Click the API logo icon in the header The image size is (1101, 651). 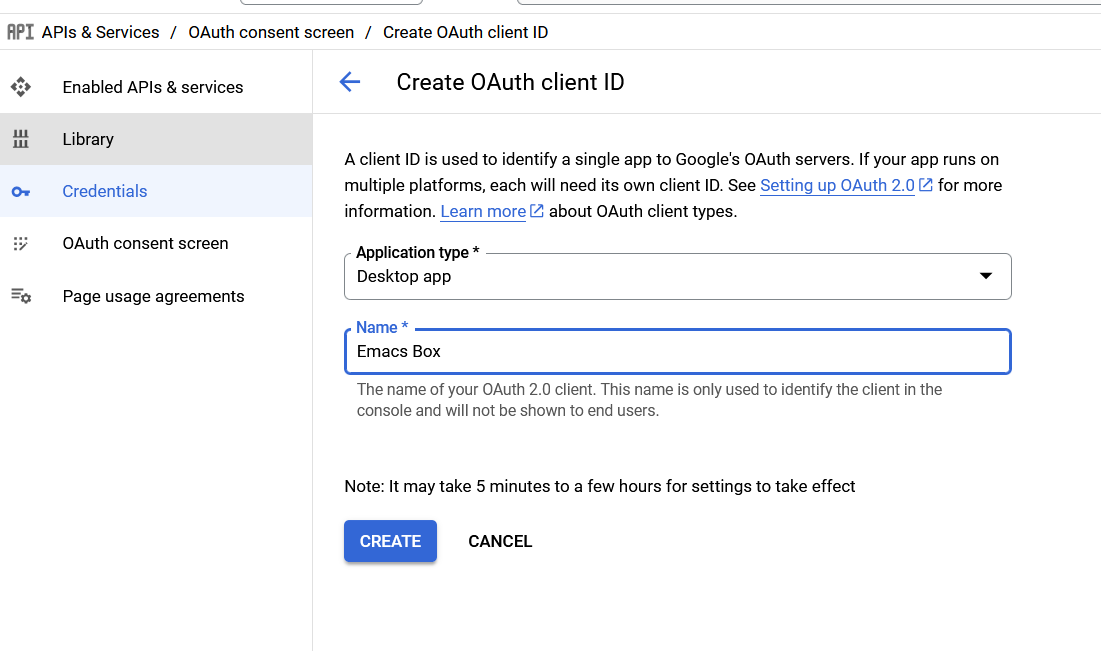[20, 32]
